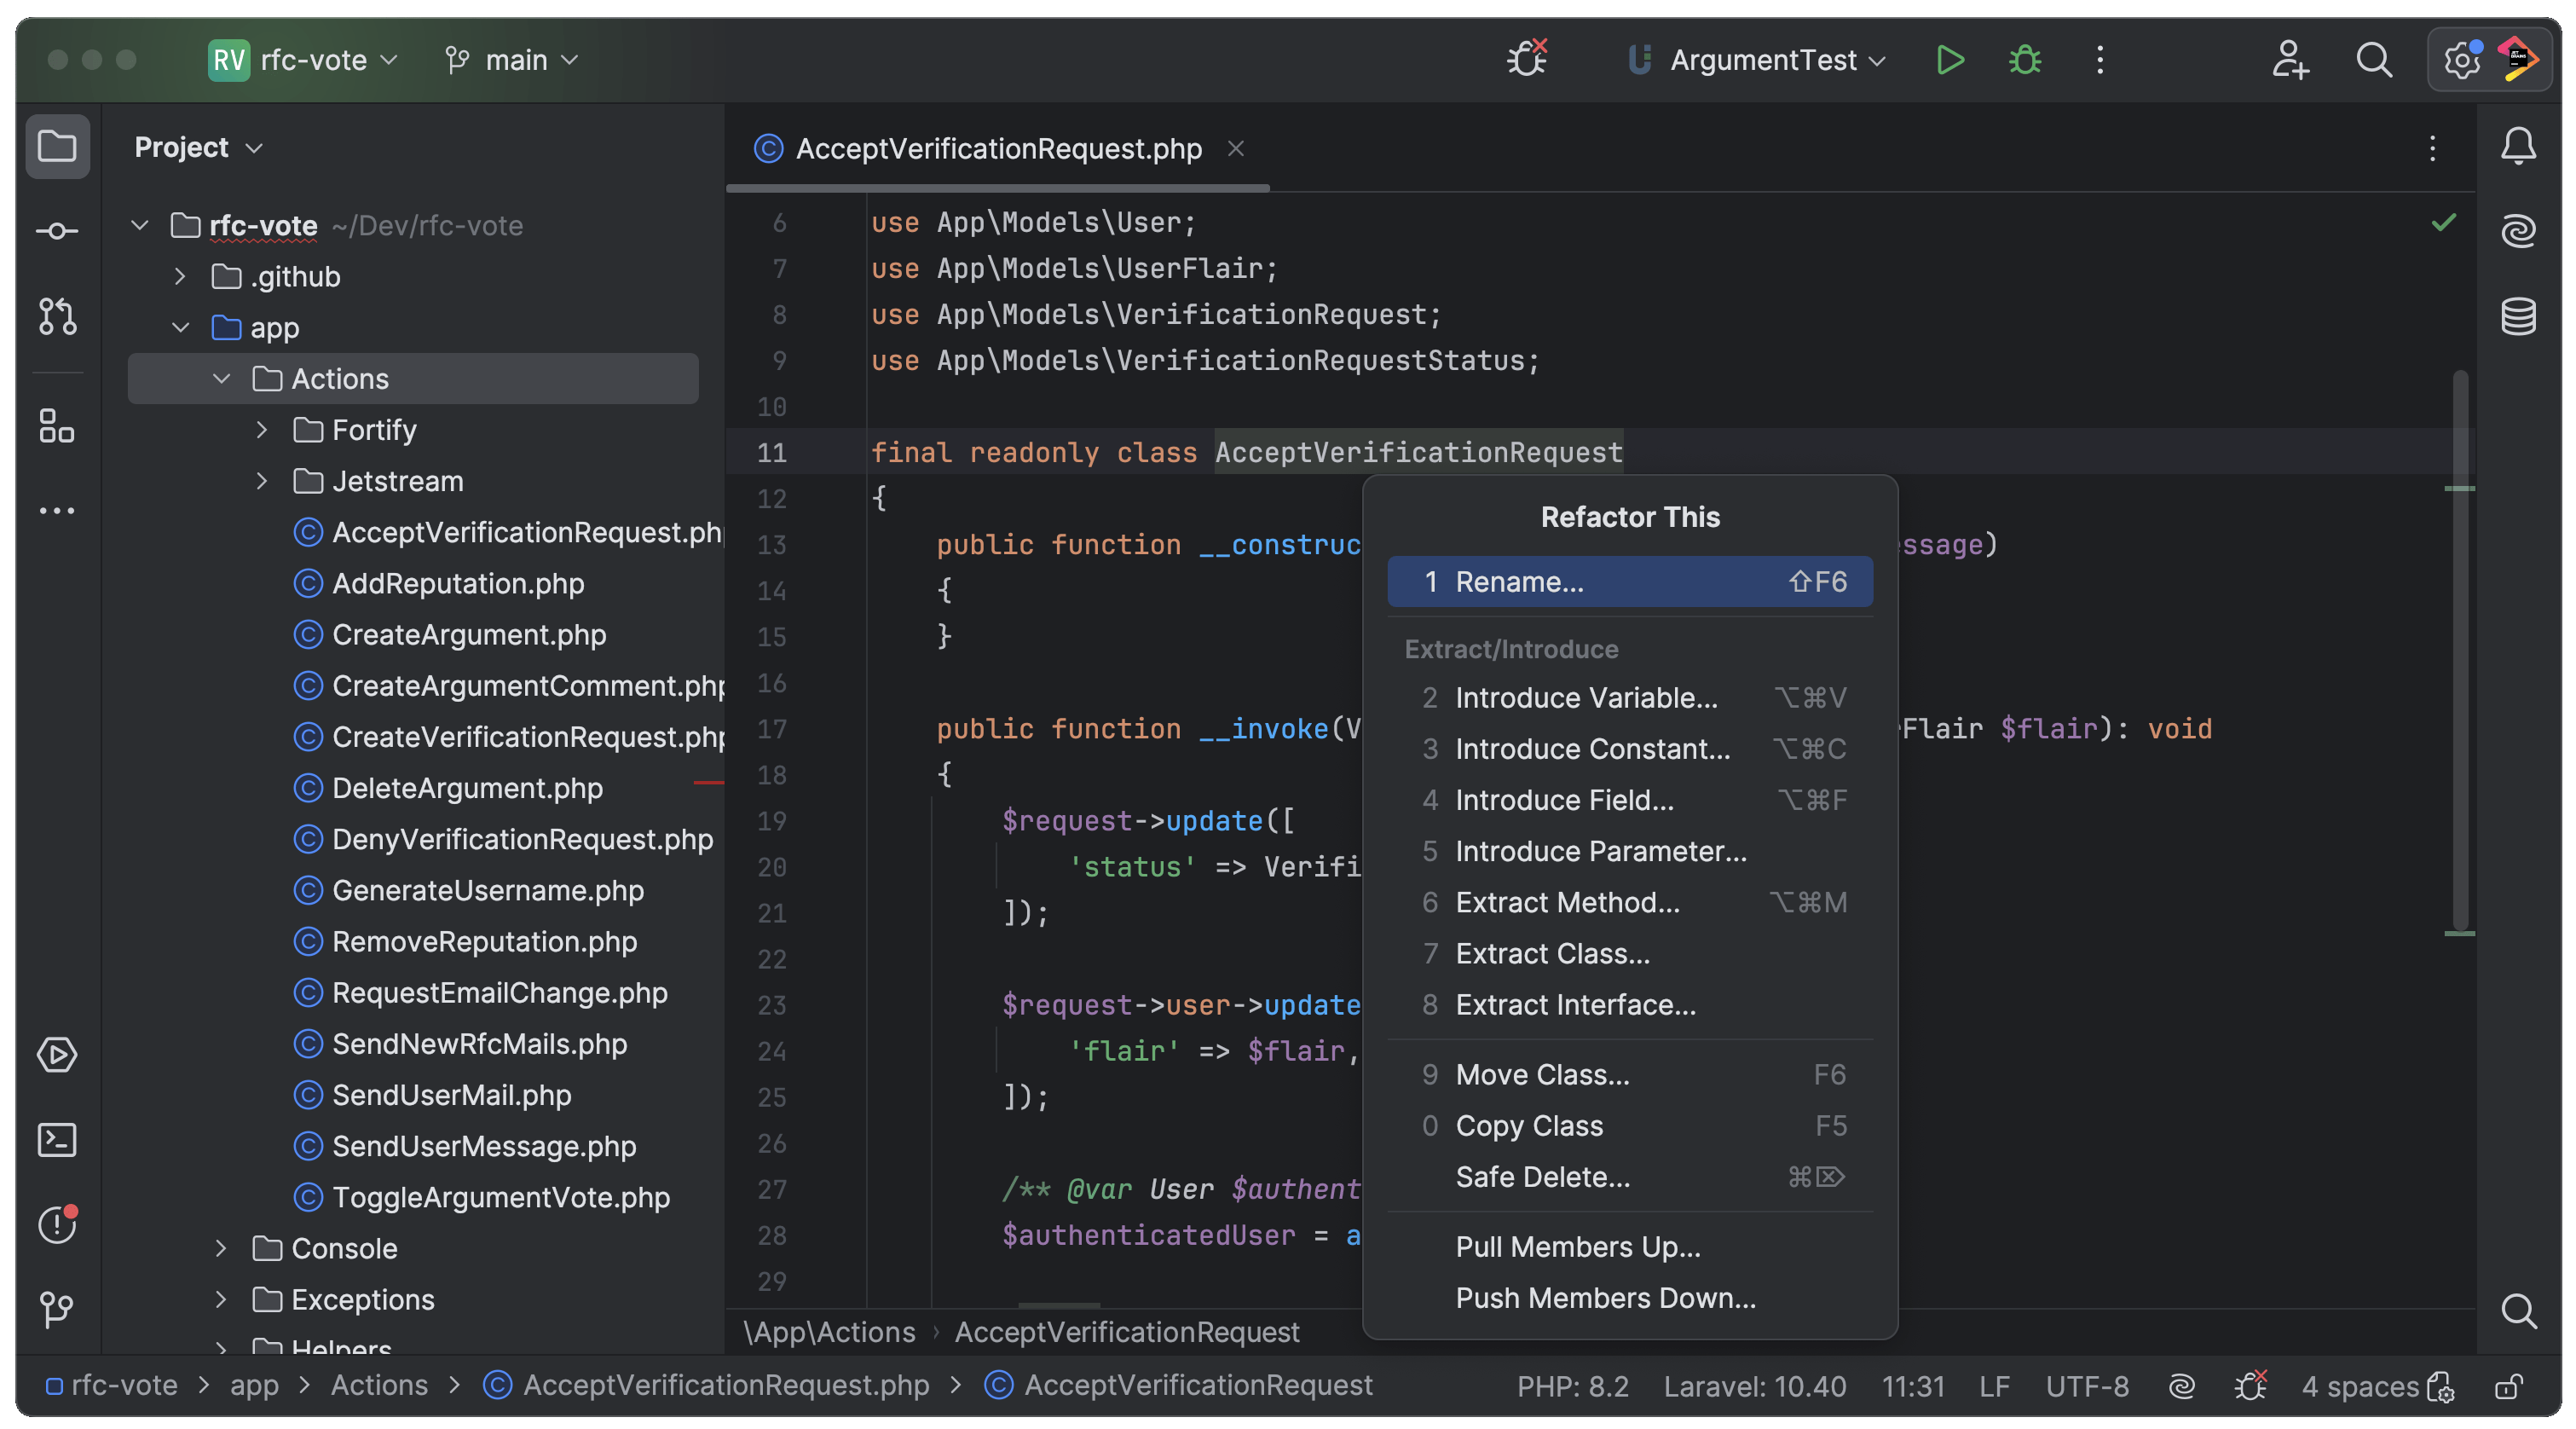This screenshot has width=2576, height=1429.
Task: Toggle the PHP debug listener bug icon
Action: pyautogui.click(x=1527, y=60)
